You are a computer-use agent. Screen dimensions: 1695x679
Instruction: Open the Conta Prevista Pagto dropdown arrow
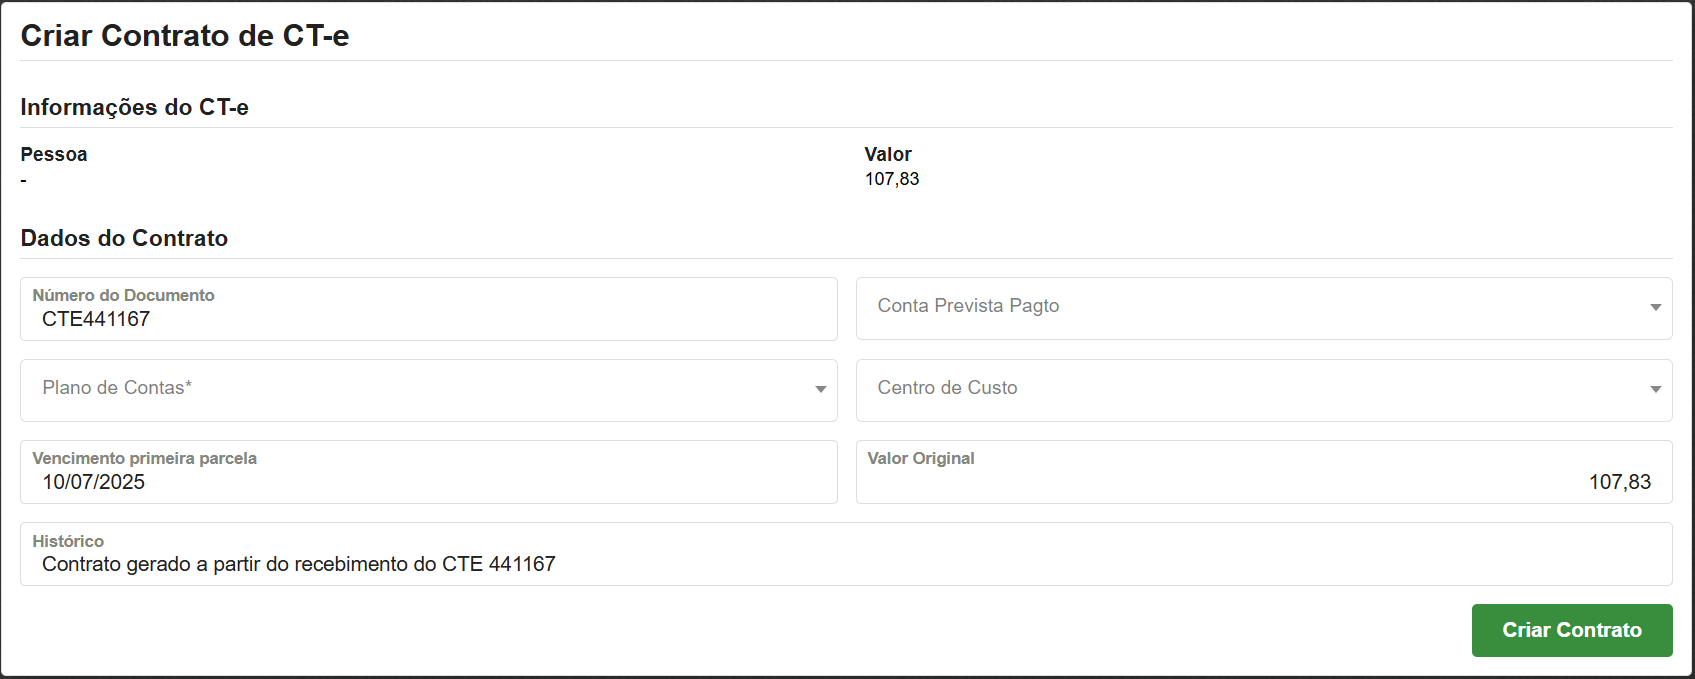(1655, 308)
